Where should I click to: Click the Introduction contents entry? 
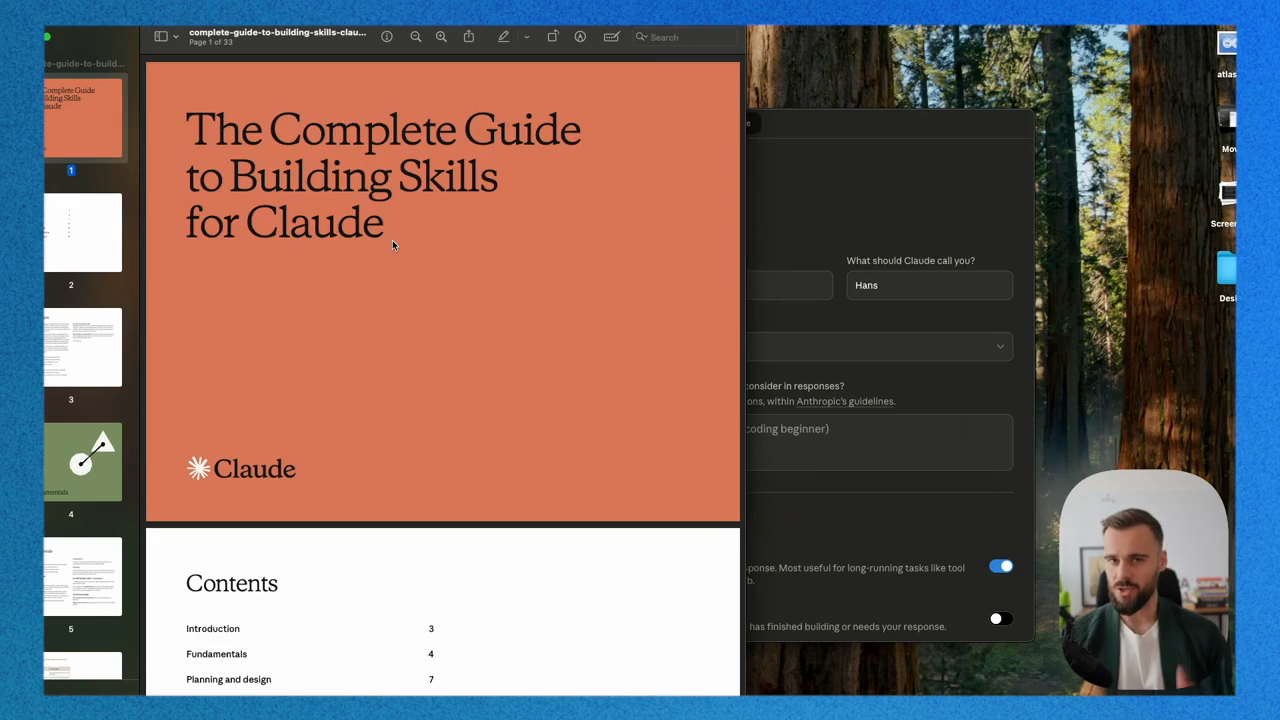coord(213,629)
